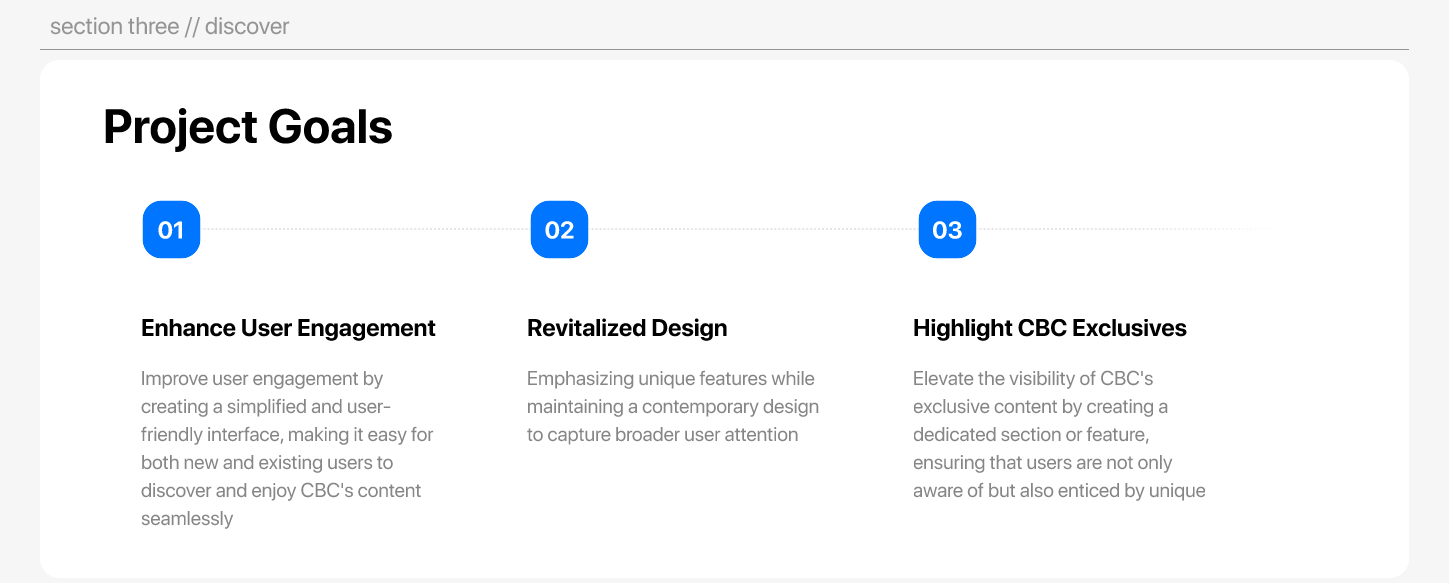Image resolution: width=1449 pixels, height=583 pixels.
Task: Select the "Revitalized Design" heading
Action: 627,328
